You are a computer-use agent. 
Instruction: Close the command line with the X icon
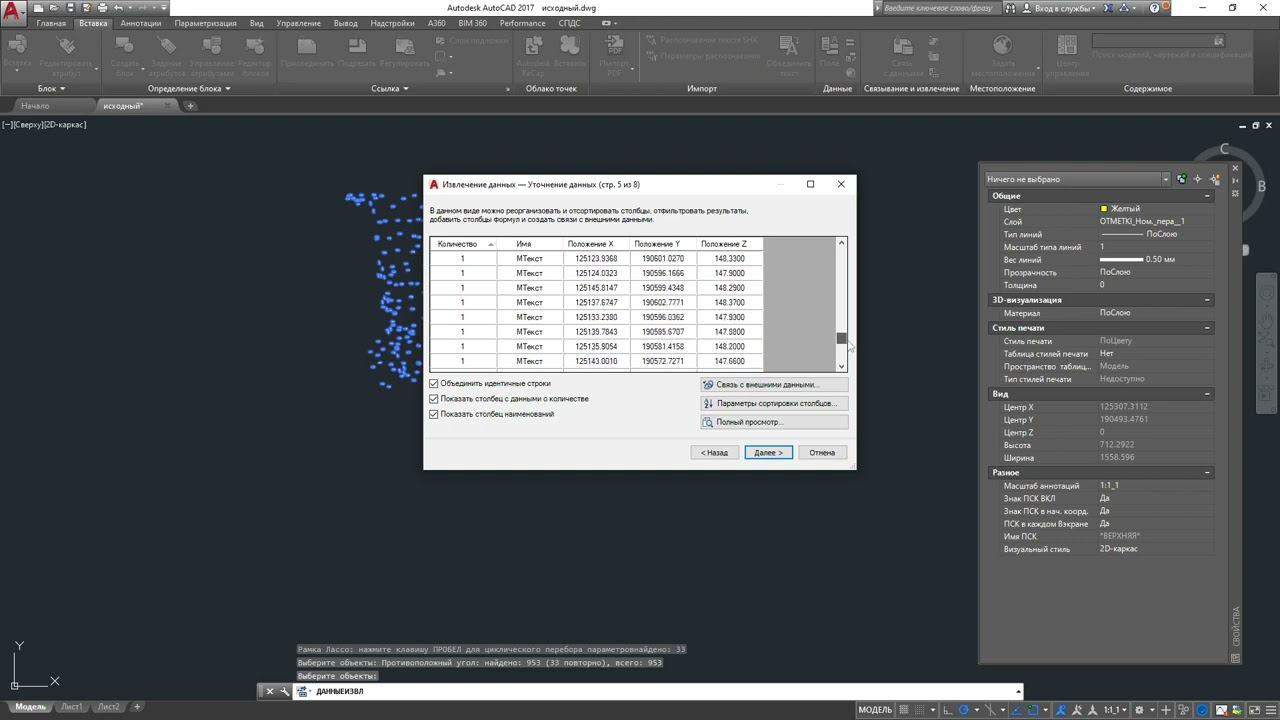click(269, 691)
